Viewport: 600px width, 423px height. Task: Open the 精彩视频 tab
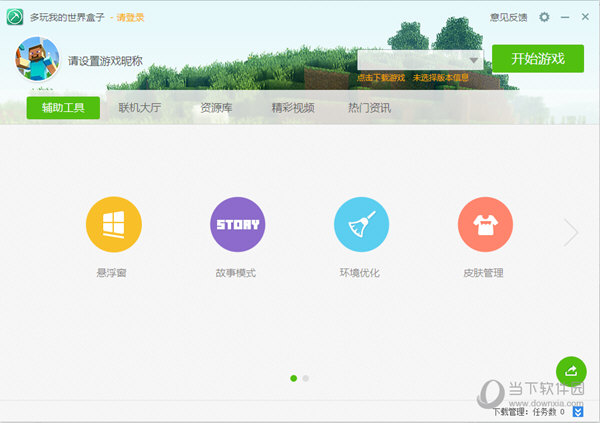[x=293, y=108]
